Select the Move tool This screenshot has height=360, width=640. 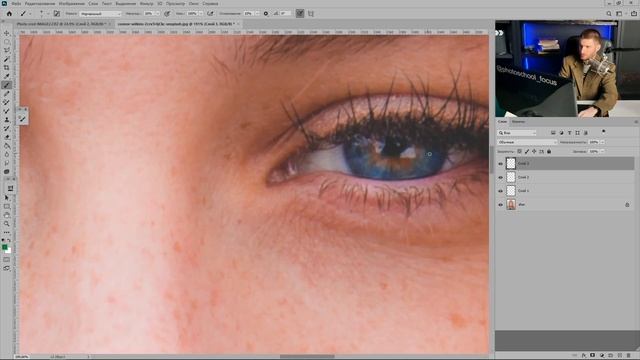pyautogui.click(x=7, y=33)
